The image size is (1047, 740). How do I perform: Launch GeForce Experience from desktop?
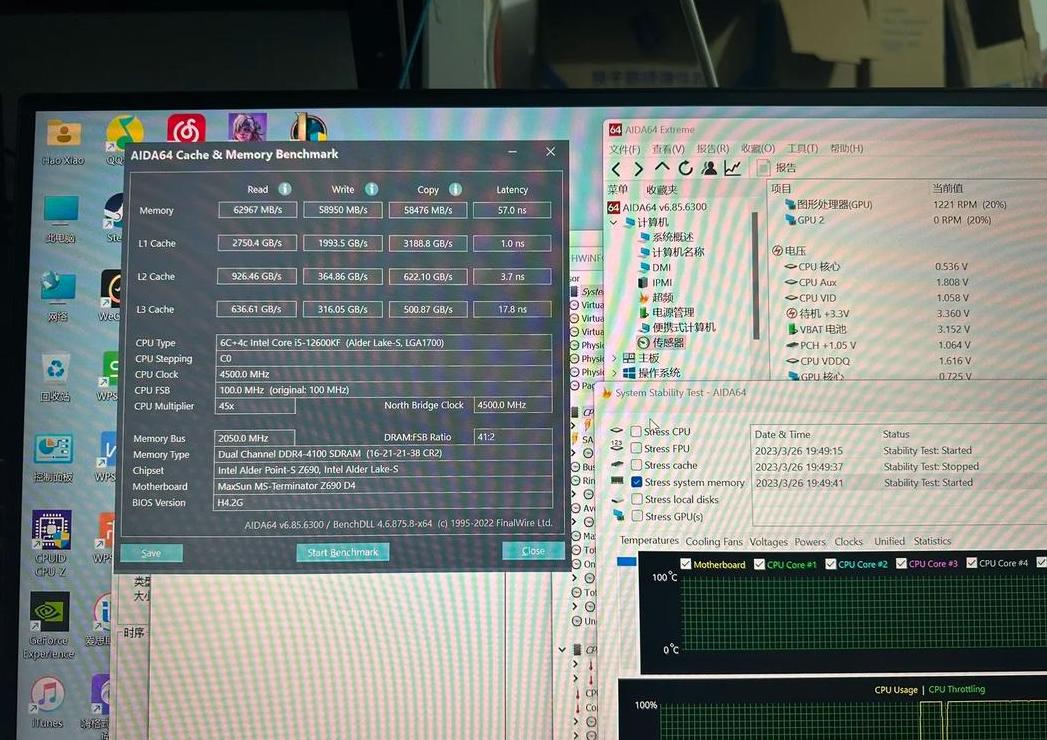coord(49,626)
